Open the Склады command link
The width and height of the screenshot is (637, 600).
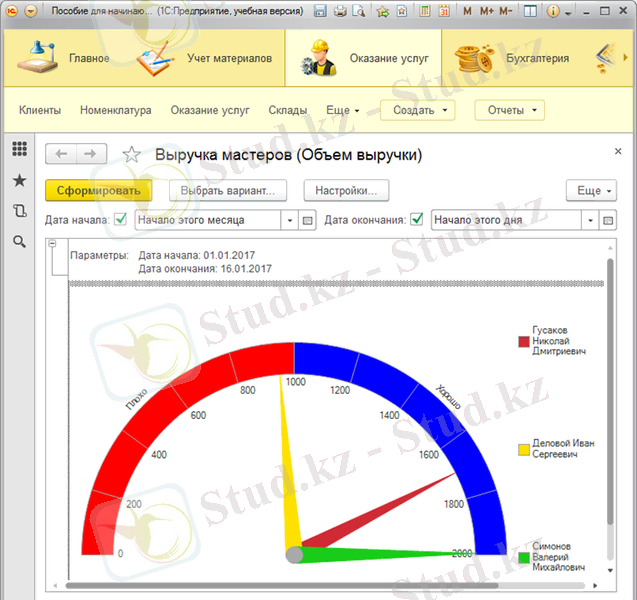point(288,110)
